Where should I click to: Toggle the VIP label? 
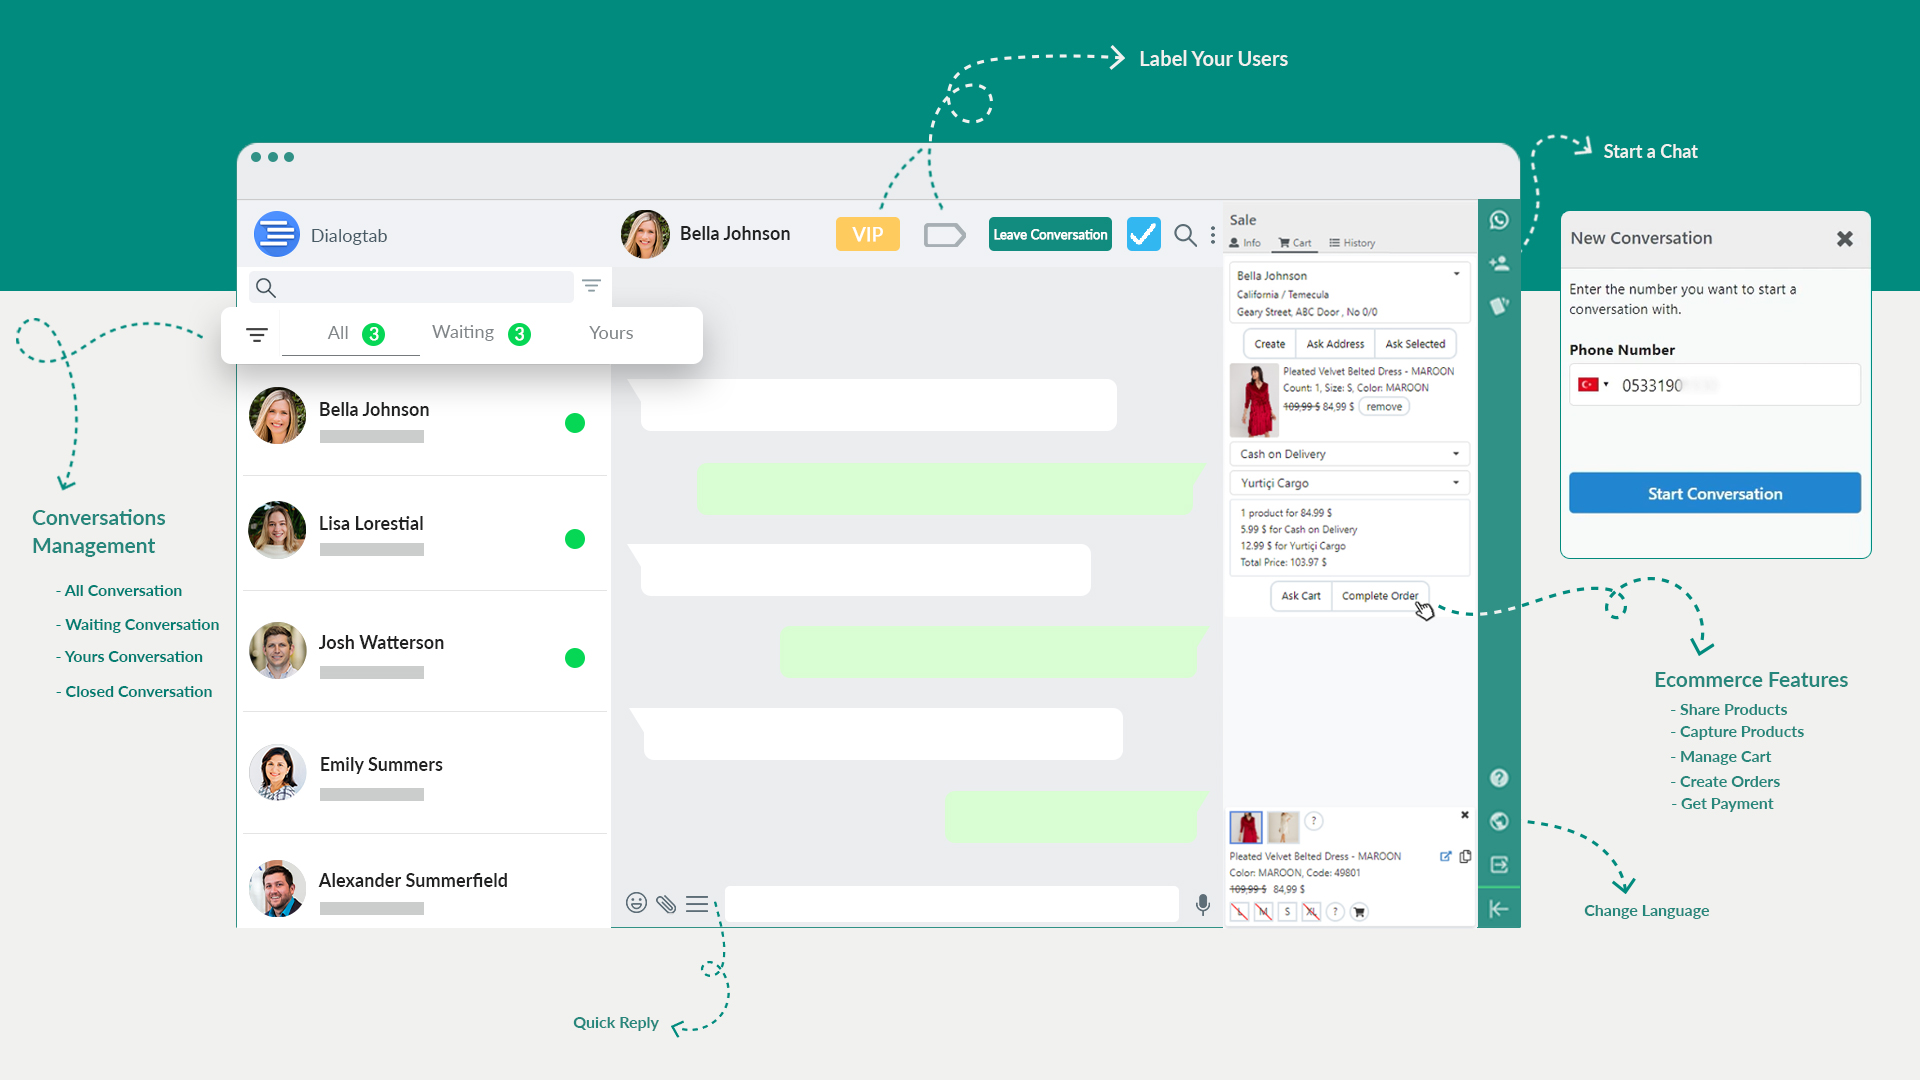(x=867, y=234)
